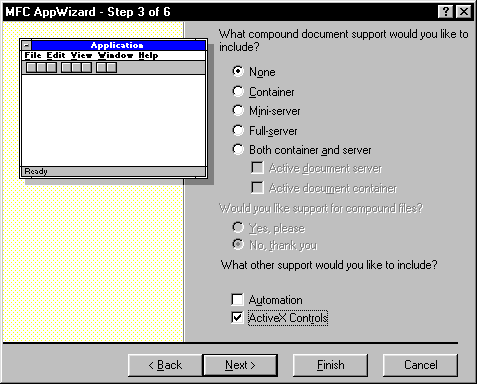Image resolution: width=477 pixels, height=384 pixels.
Task: Click the Finish button
Action: pyautogui.click(x=330, y=365)
